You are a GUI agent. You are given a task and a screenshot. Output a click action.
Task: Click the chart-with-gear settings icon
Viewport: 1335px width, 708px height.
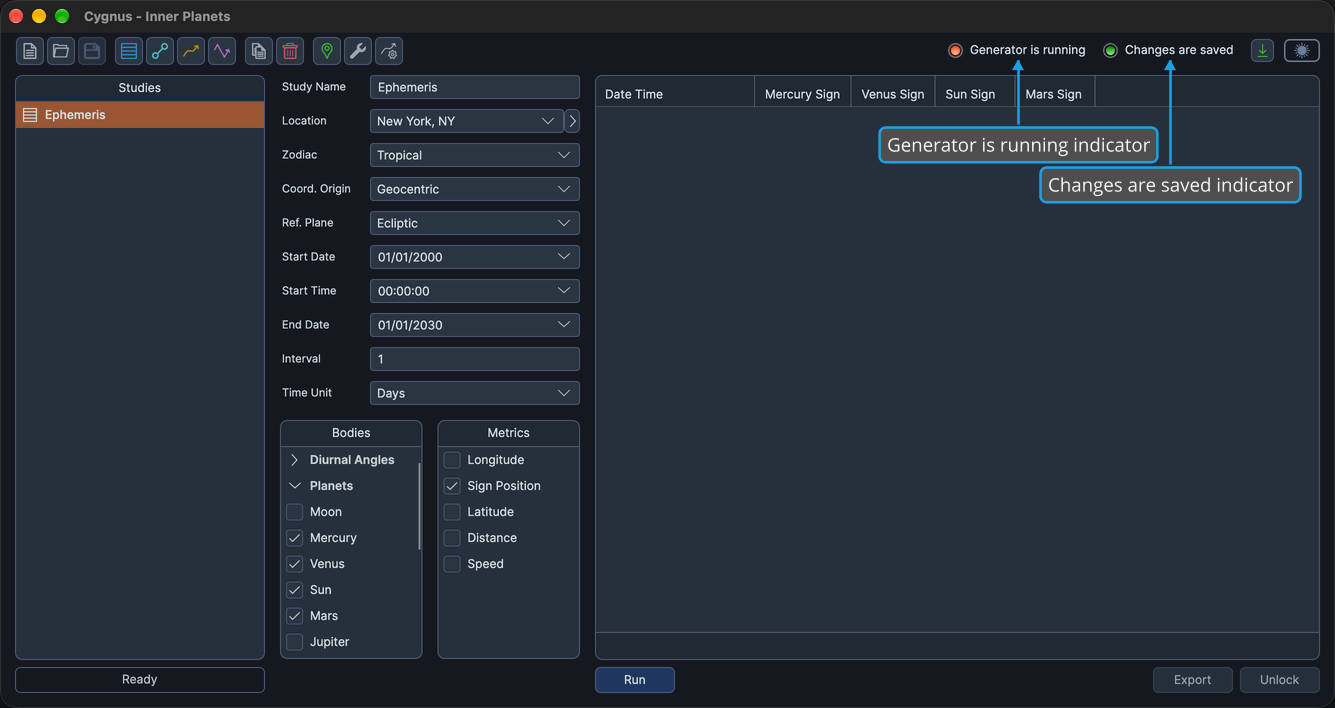[x=389, y=51]
